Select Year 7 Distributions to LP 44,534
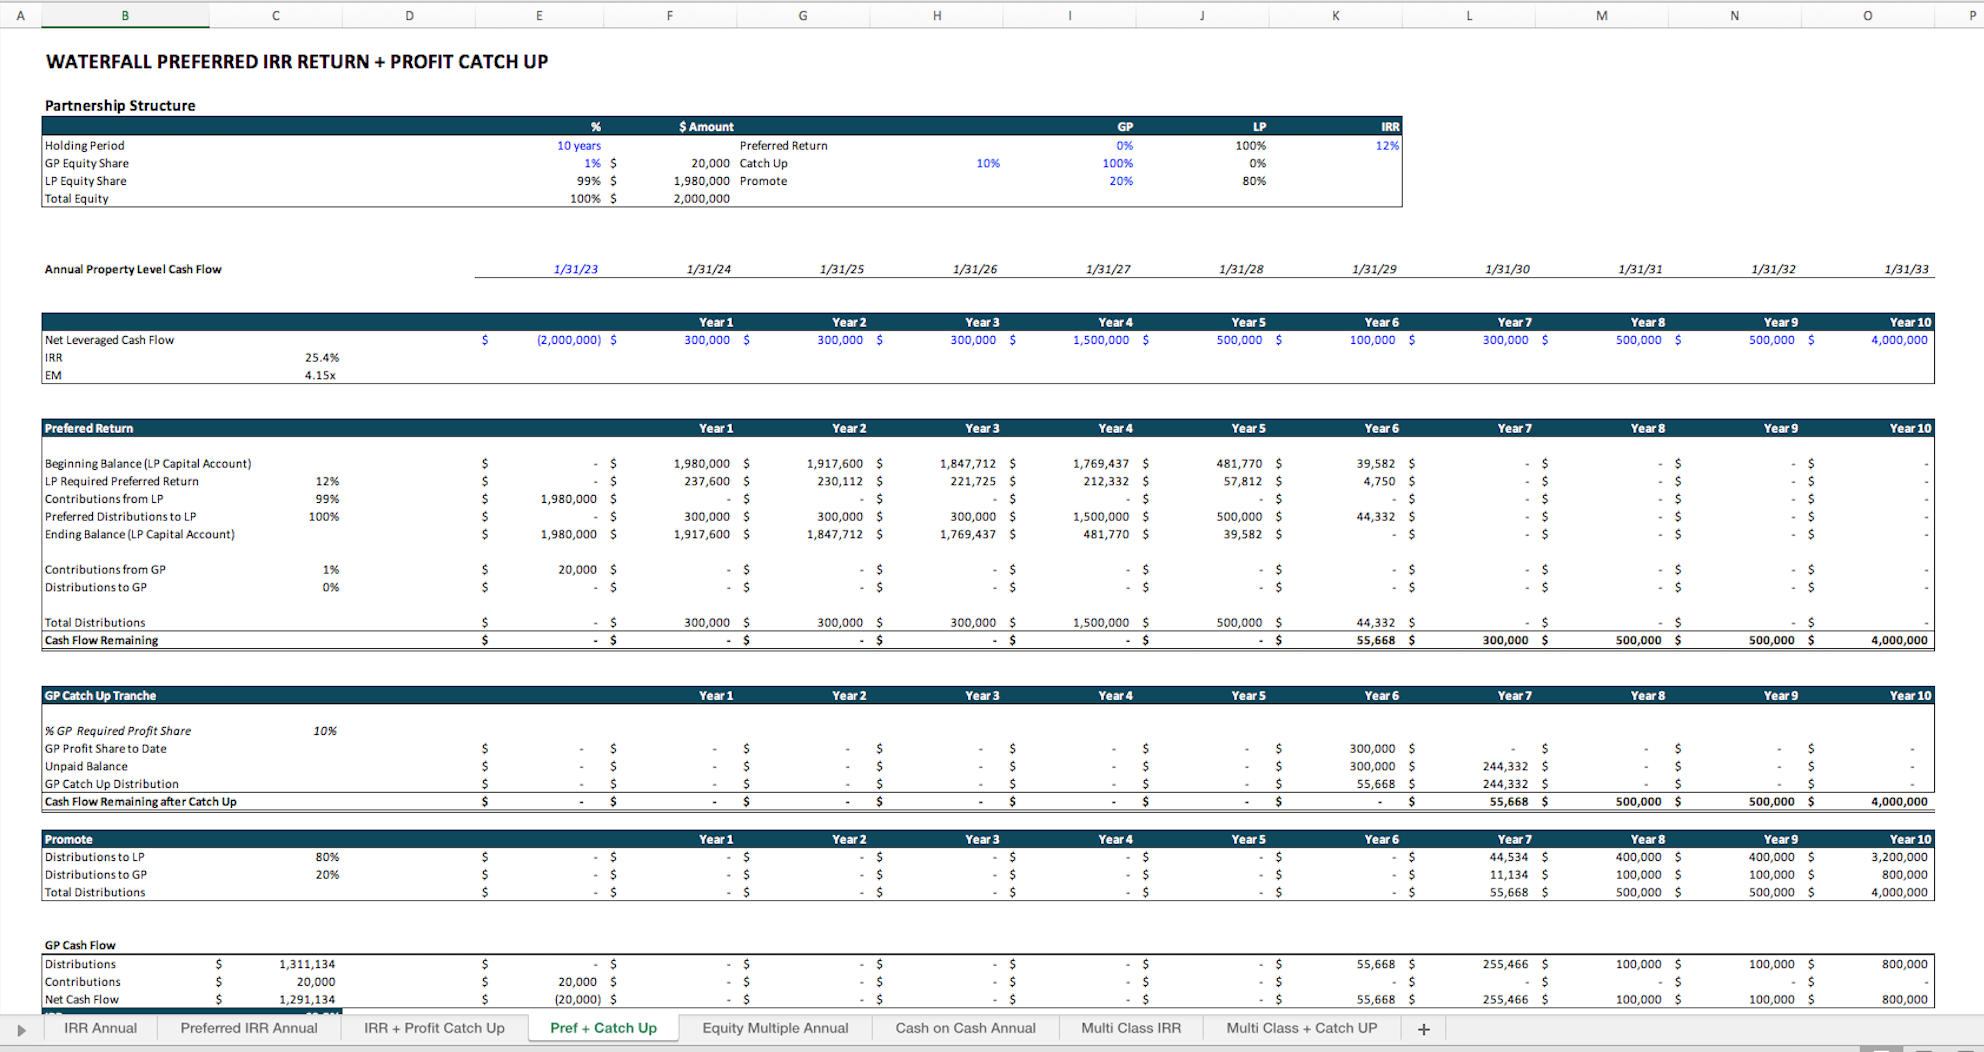Viewport: 1984px width, 1052px height. pyautogui.click(x=1508, y=858)
